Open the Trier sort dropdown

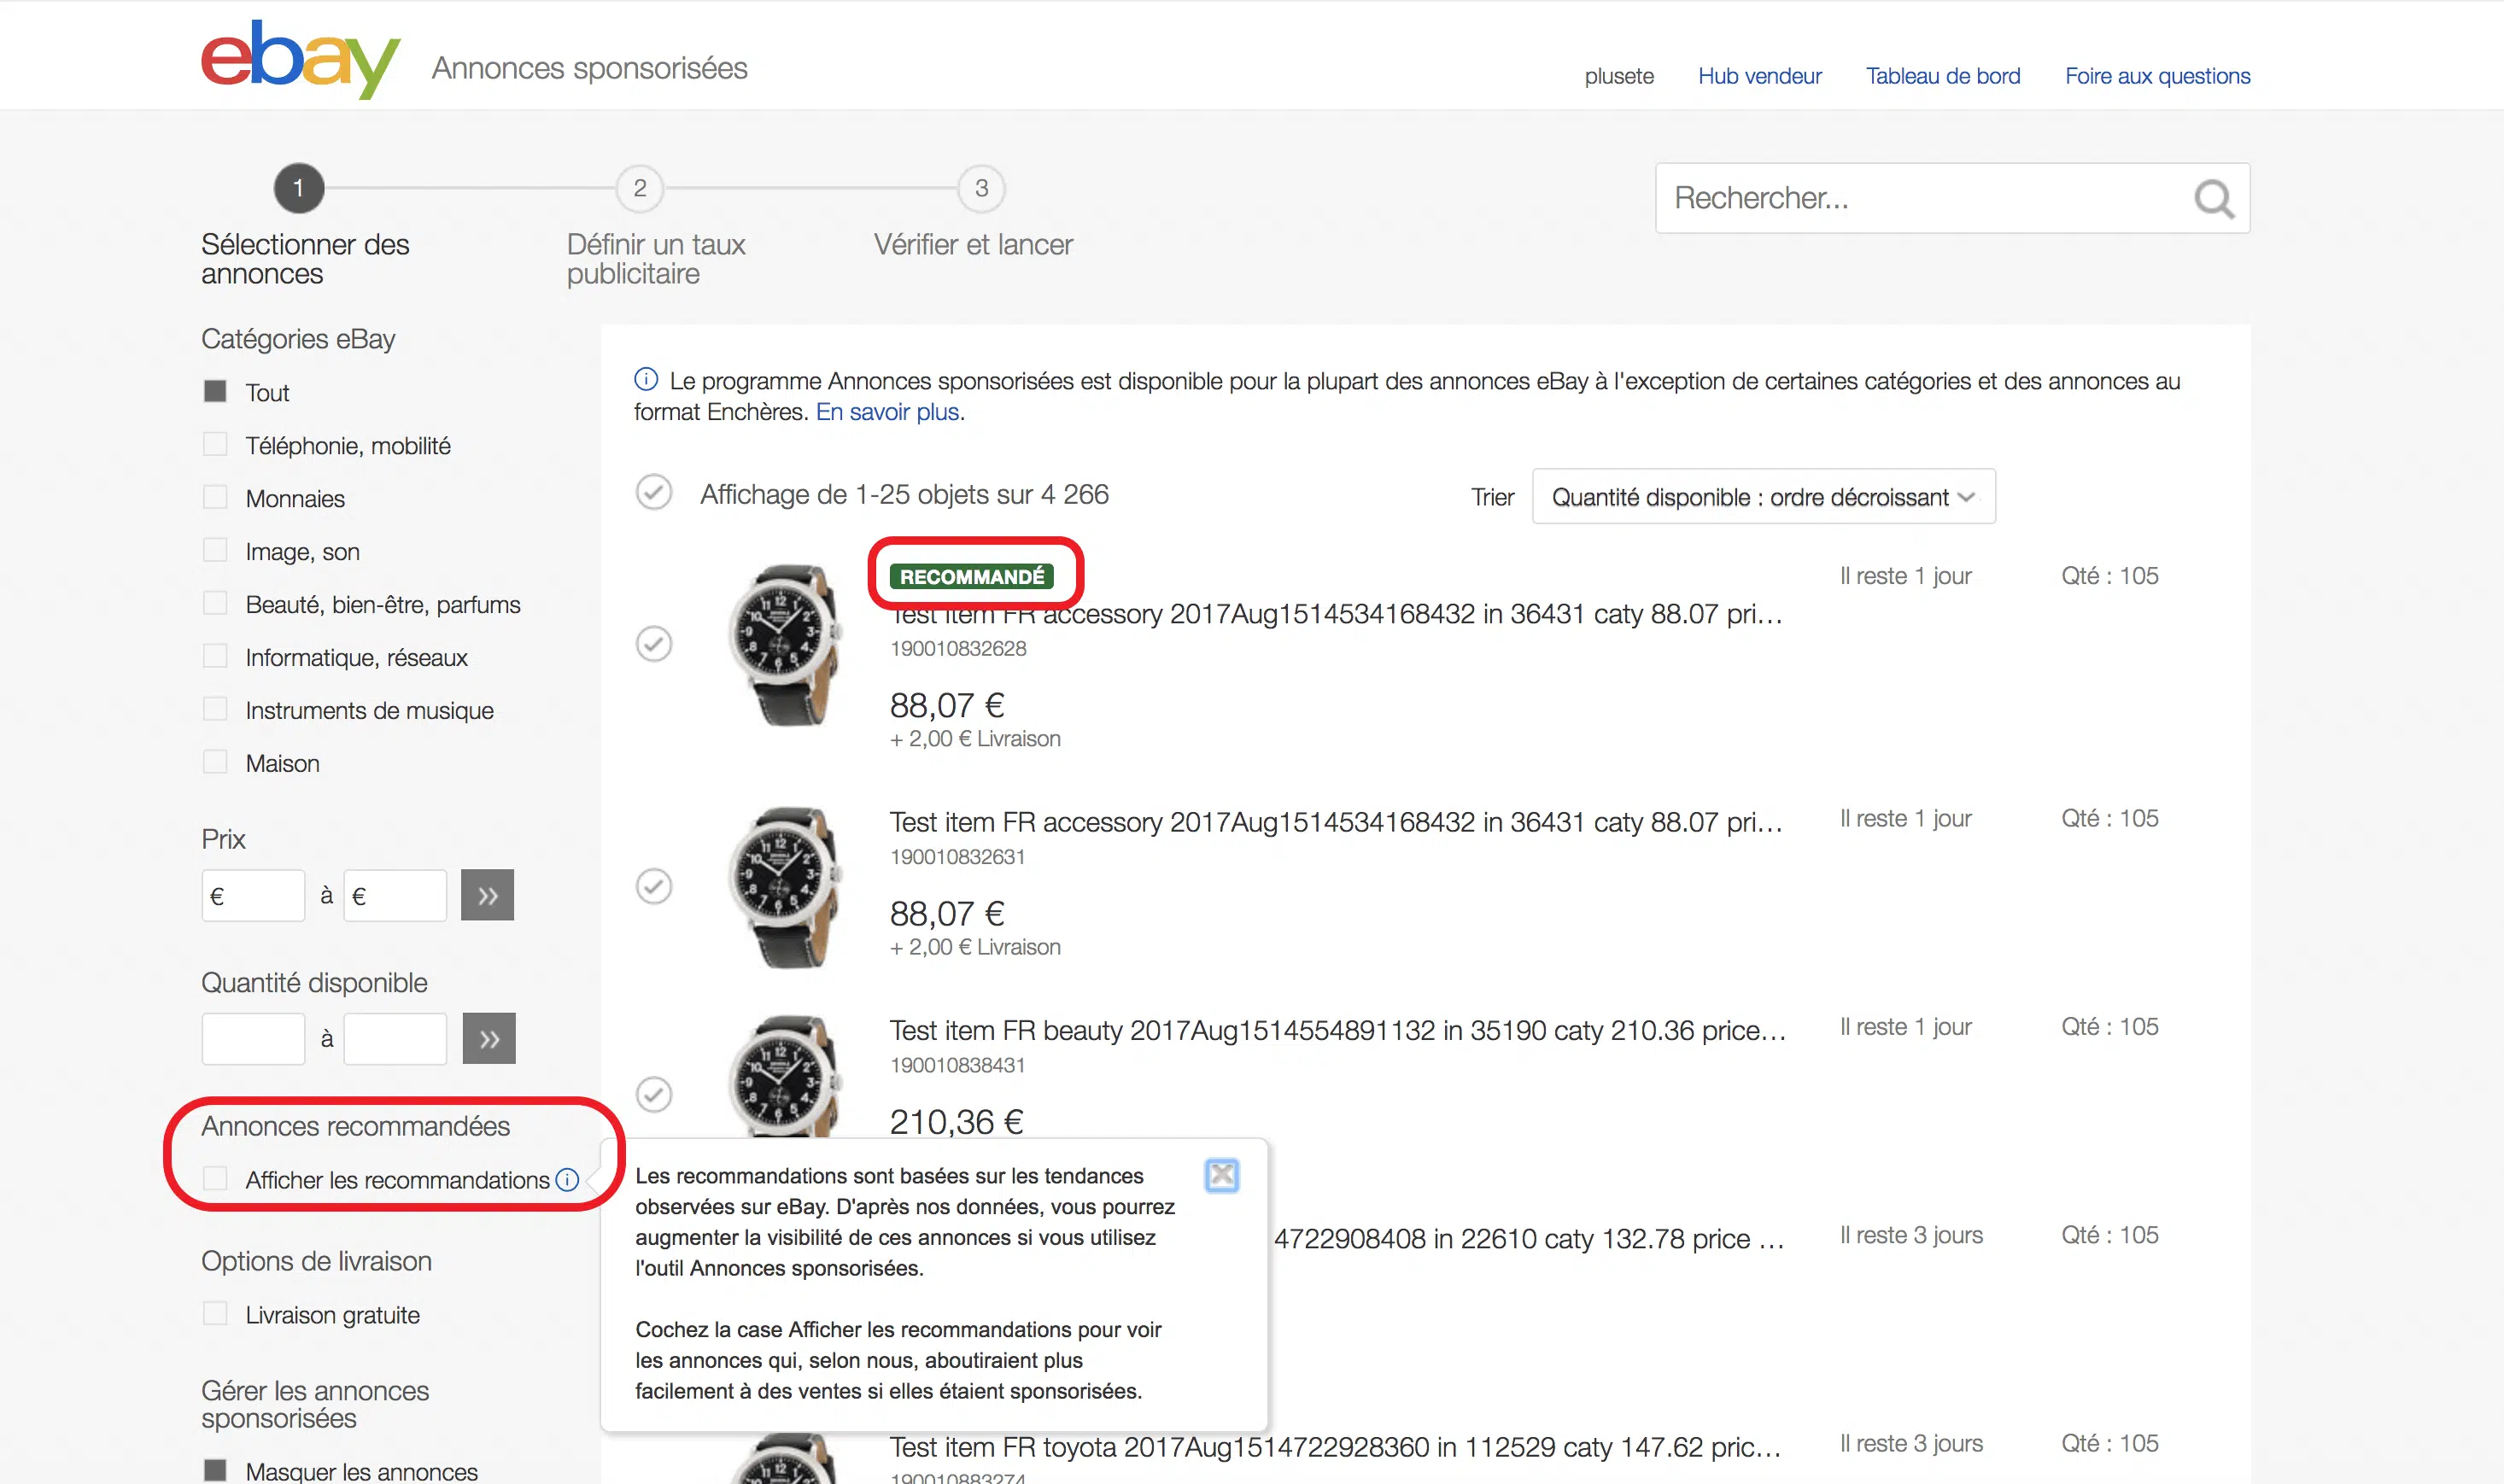[x=1763, y=497]
